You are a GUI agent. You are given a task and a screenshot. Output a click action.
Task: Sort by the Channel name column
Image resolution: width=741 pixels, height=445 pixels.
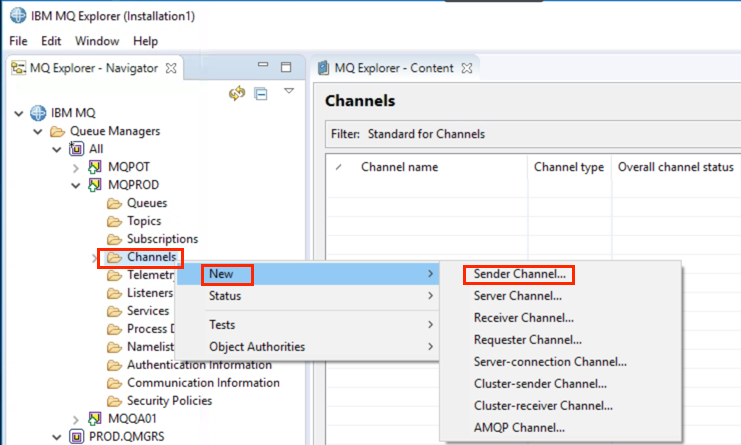tap(399, 167)
